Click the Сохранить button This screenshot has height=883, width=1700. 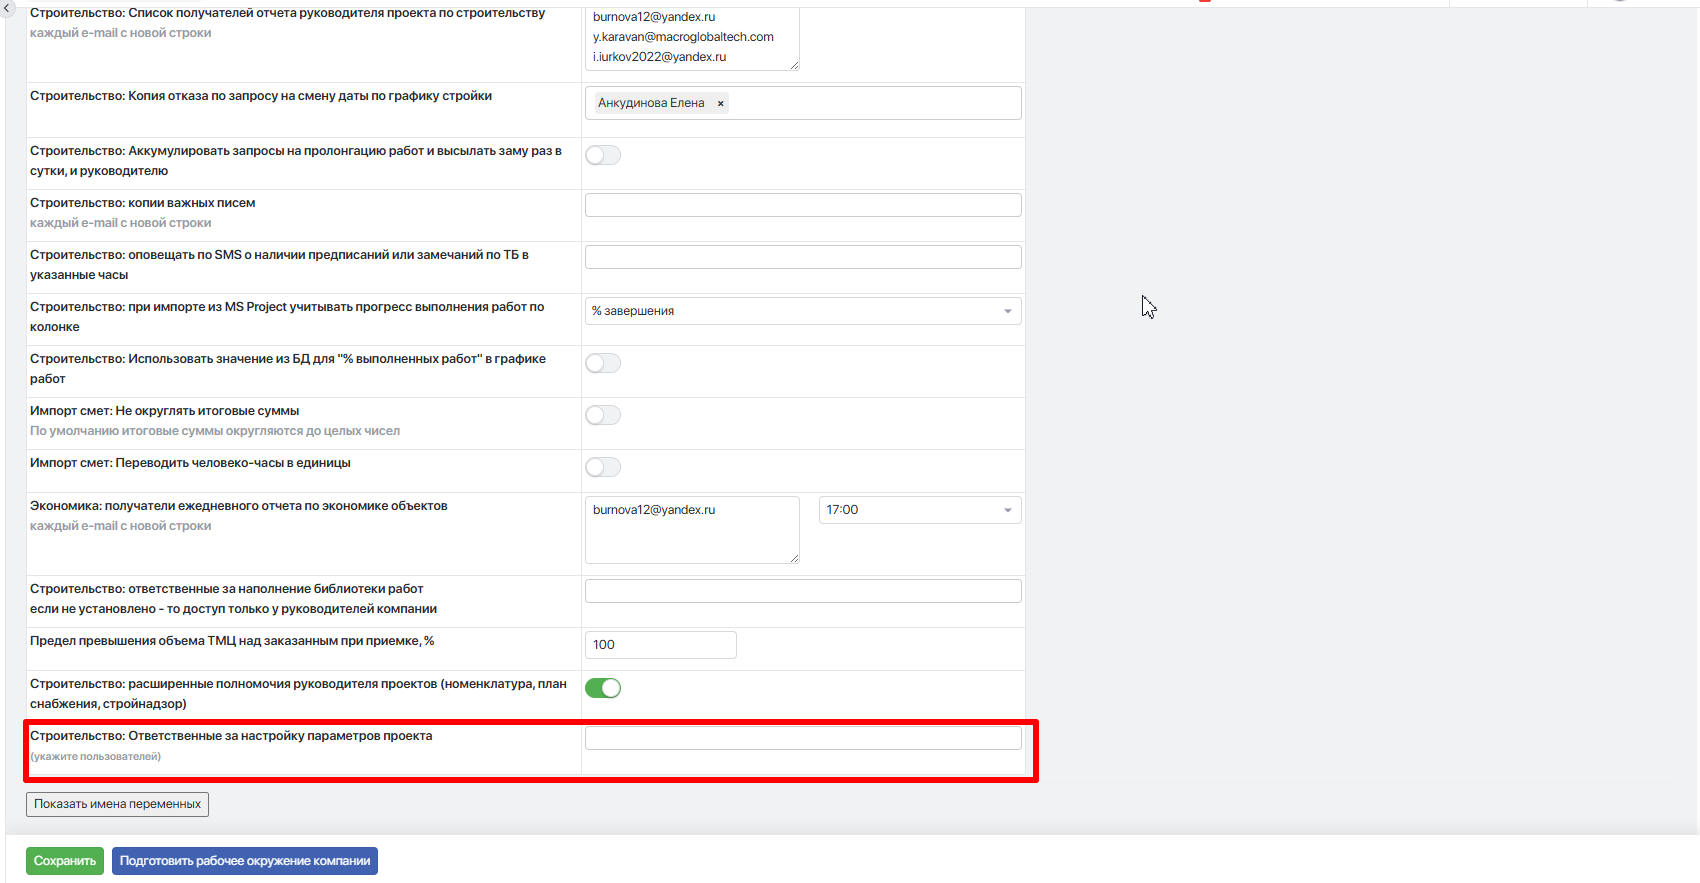point(65,861)
